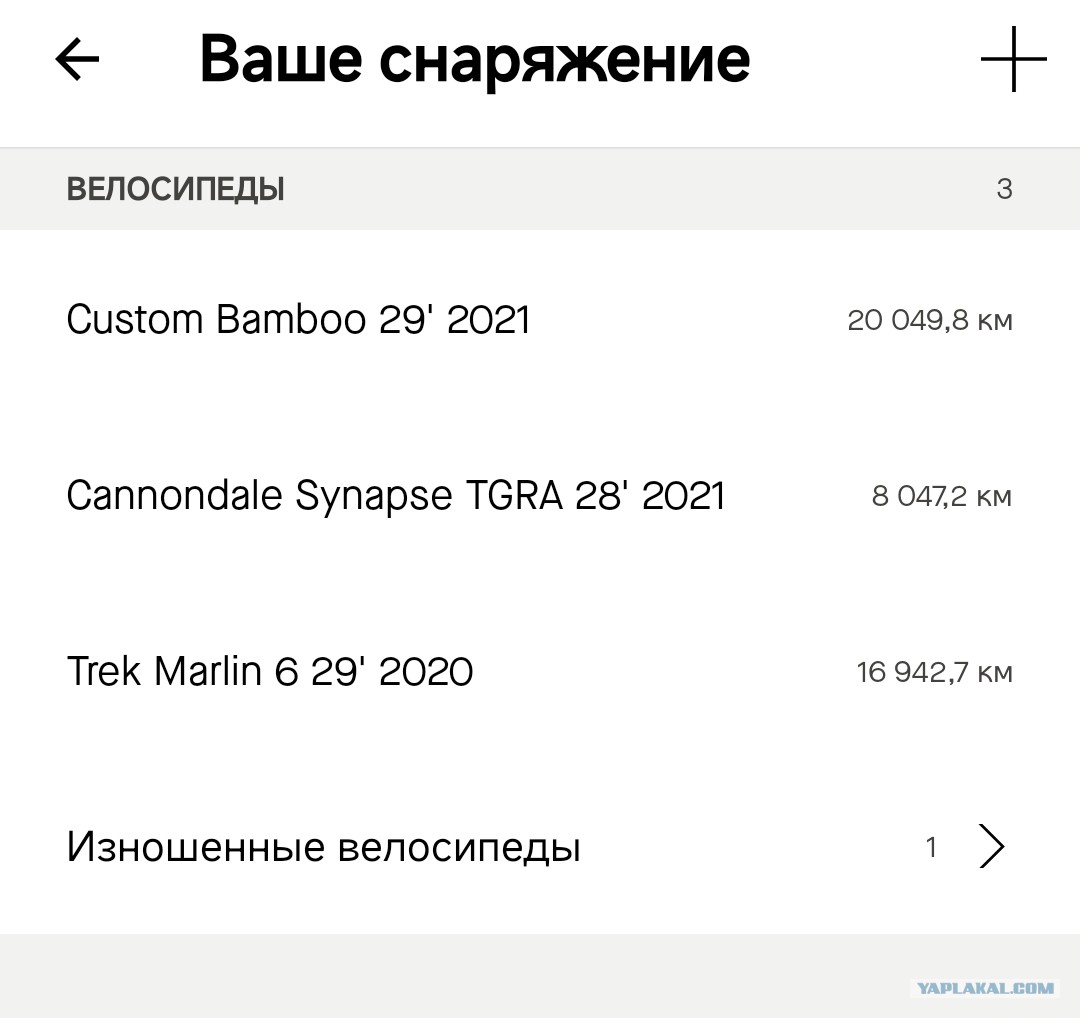Tap the word Synapse in the second bike name
The height and width of the screenshot is (1018, 1080).
tap(374, 496)
